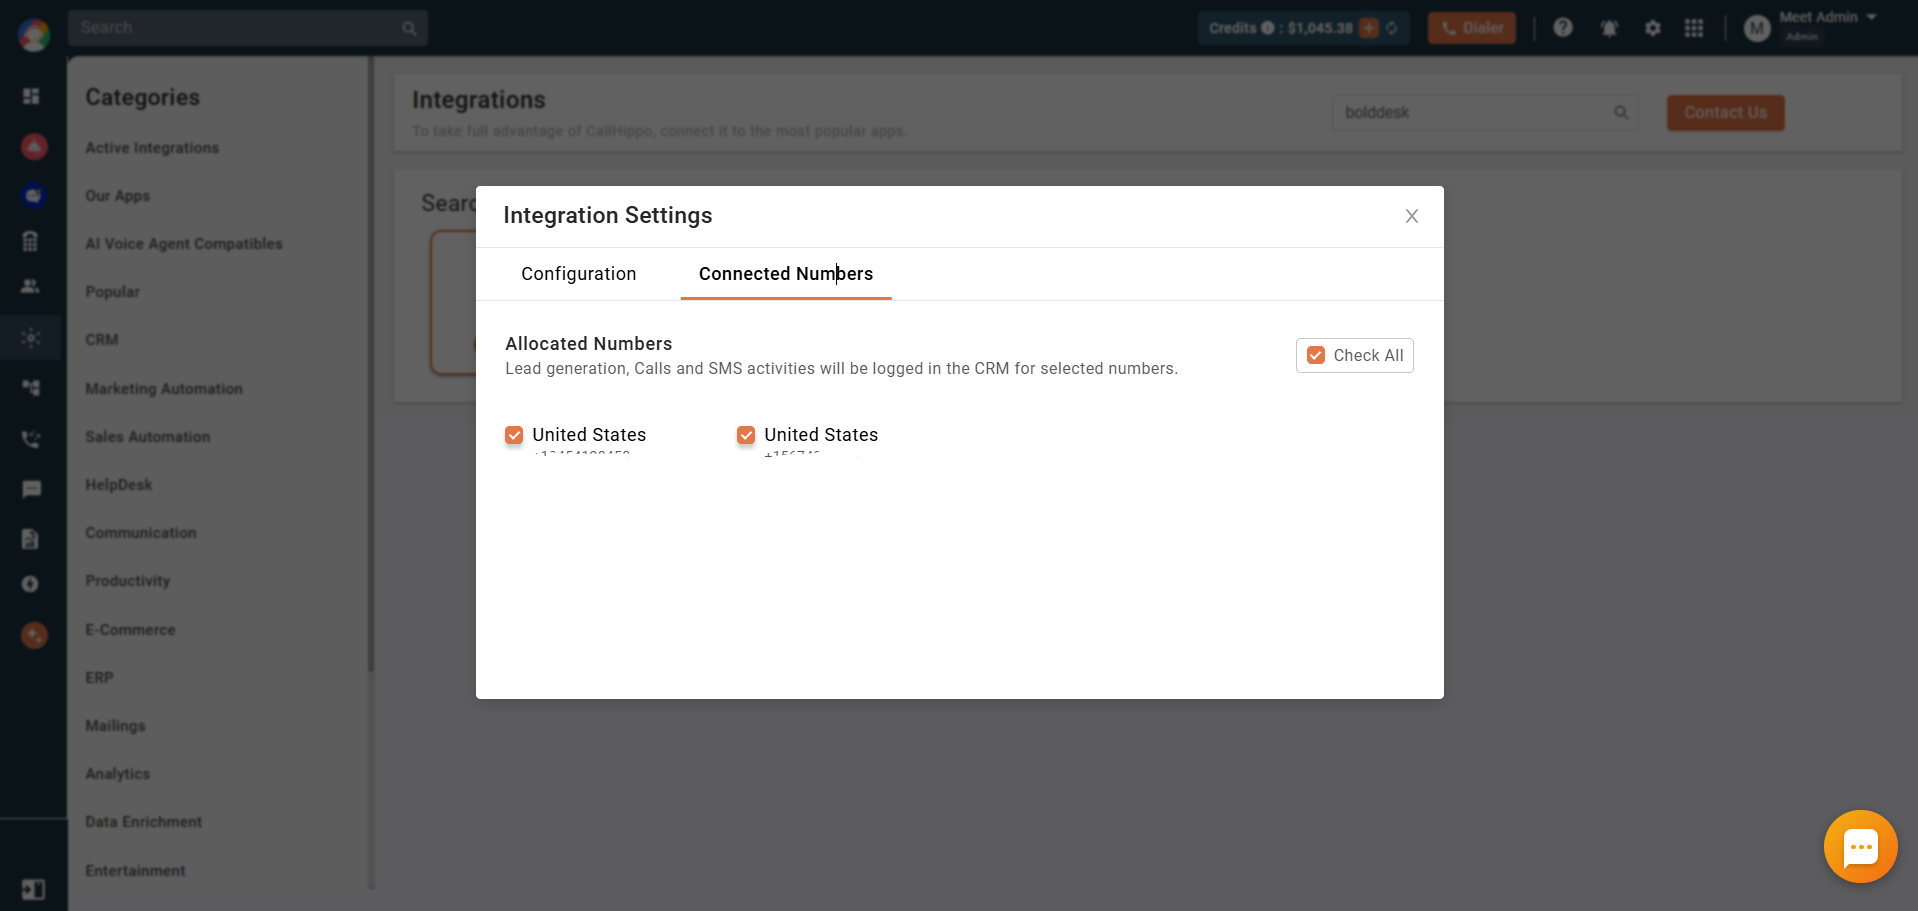This screenshot has width=1918, height=911.
Task: Click the user avatar M
Action: coord(1757,28)
